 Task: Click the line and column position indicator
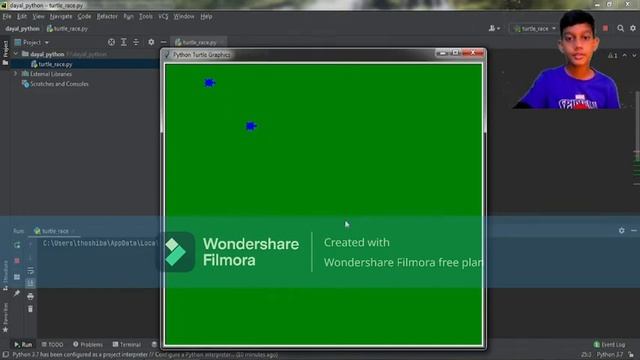pyautogui.click(x=586, y=355)
